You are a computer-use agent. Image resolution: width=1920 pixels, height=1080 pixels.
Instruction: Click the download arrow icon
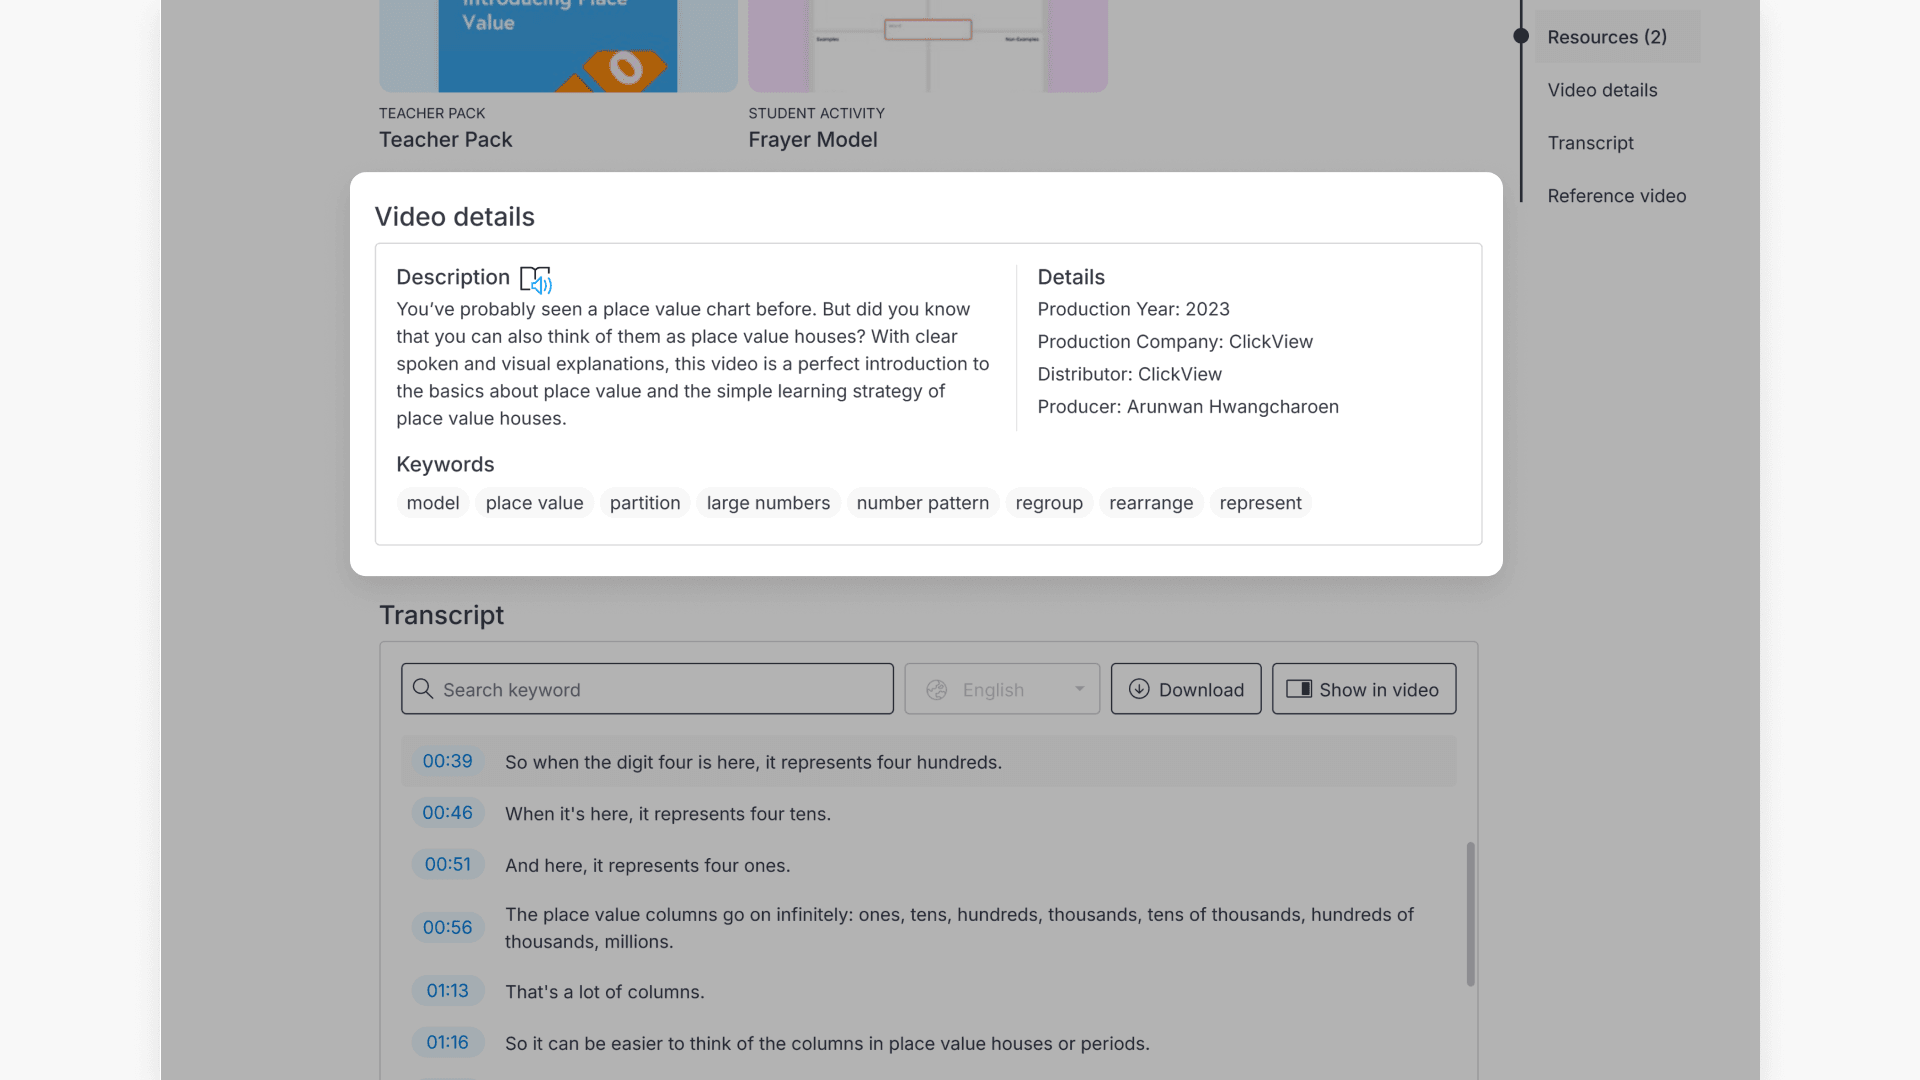click(1139, 689)
